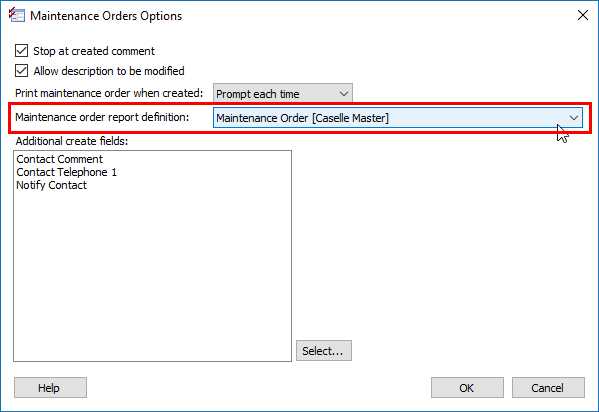Screen dimensions: 599x412
Task: Click the Prompt each time selected value text
Action: [x=257, y=94]
